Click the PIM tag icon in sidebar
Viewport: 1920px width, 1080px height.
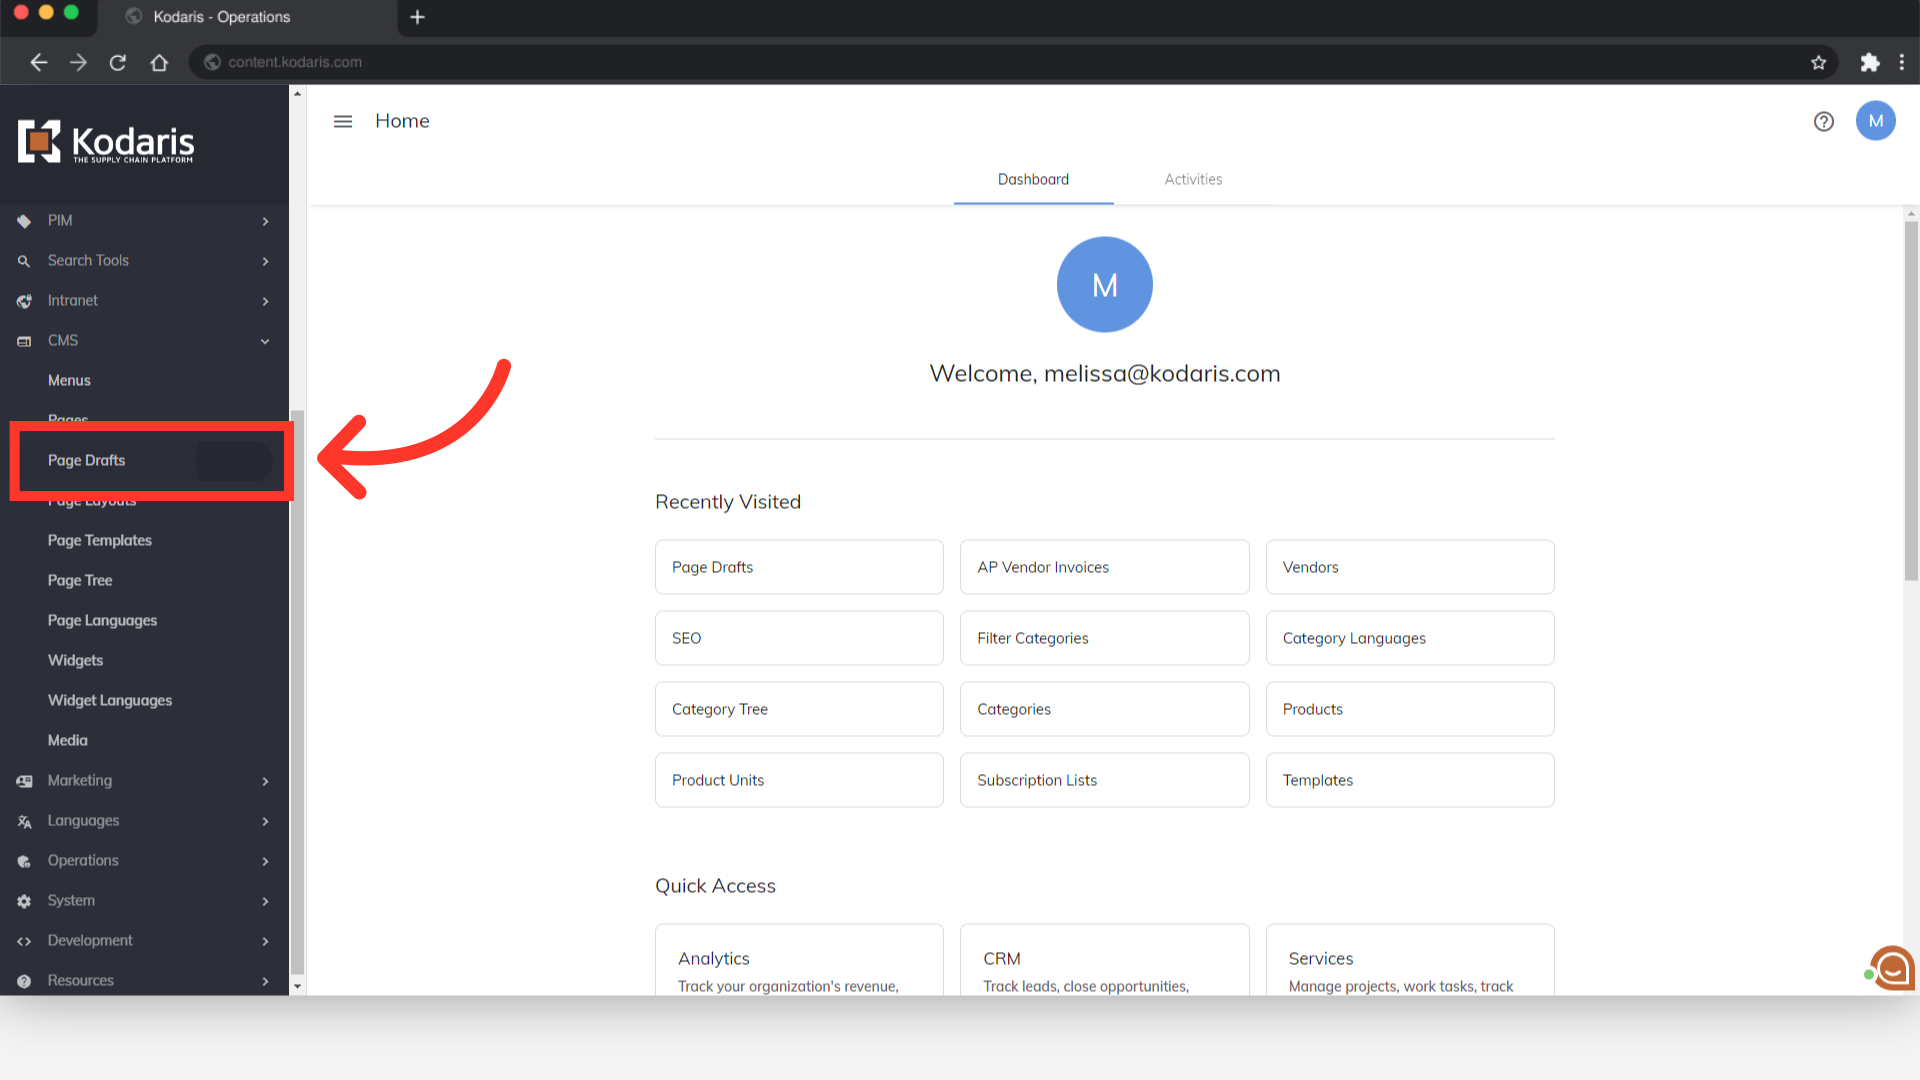click(24, 221)
